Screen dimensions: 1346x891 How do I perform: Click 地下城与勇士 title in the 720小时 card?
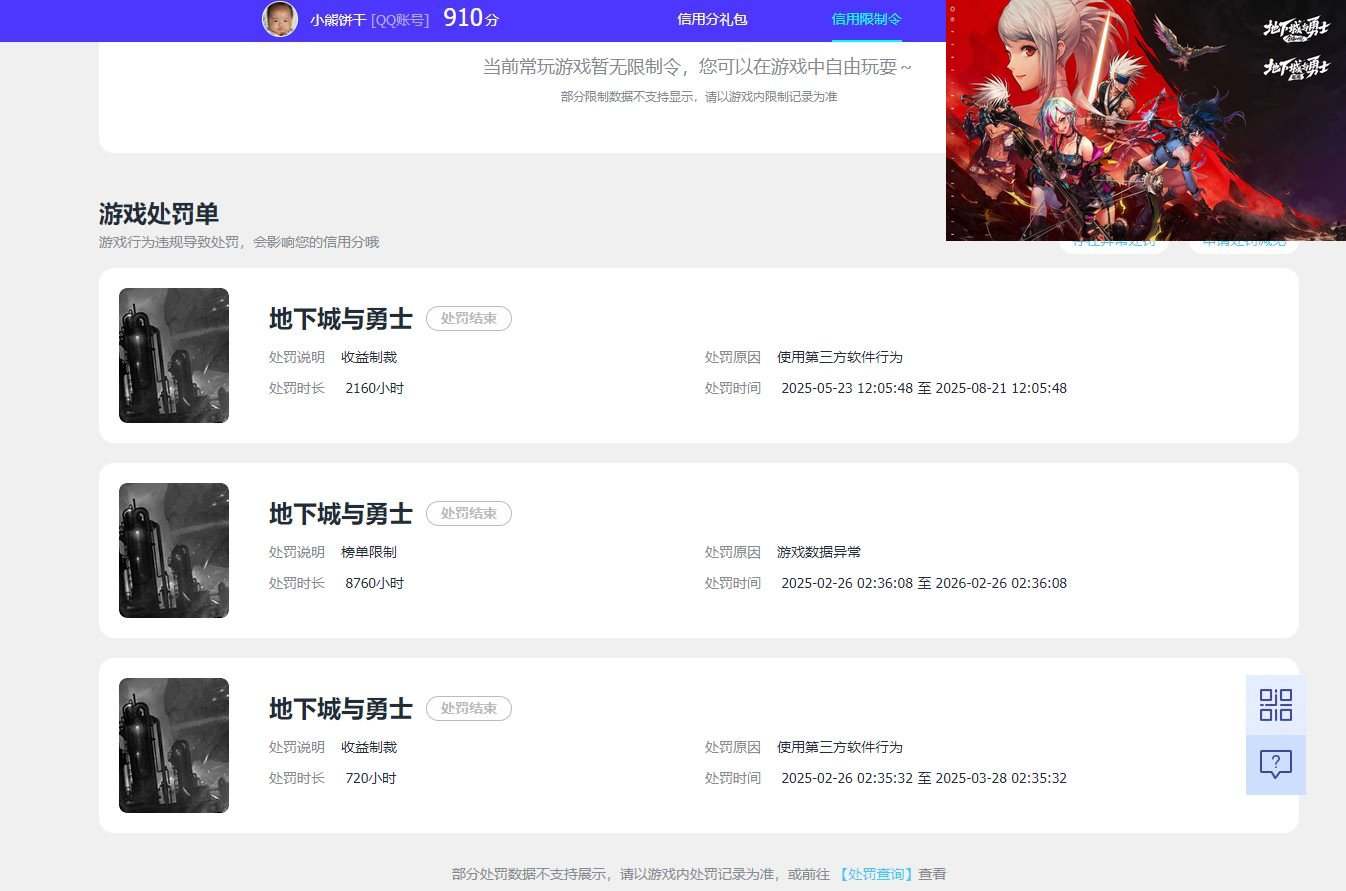[x=340, y=709]
